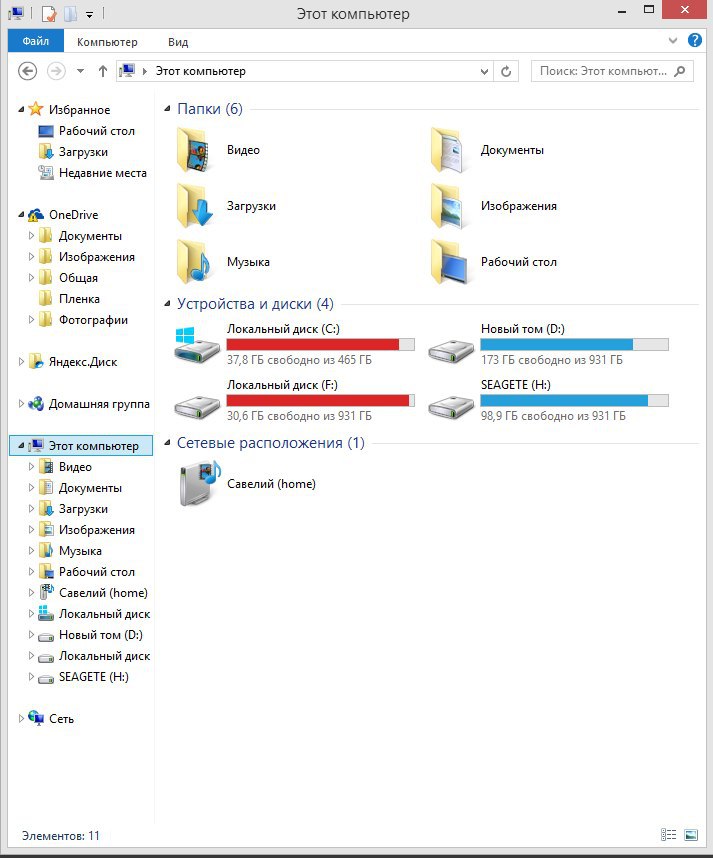Click the search magnifier icon
Viewport: 713px width, 858px height.
pyautogui.click(x=680, y=71)
